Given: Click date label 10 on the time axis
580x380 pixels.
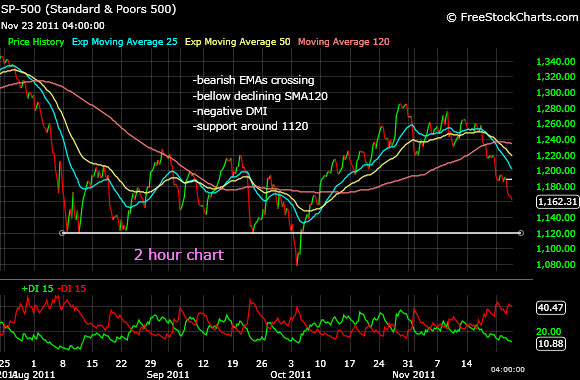Looking at the screenshot, I should tap(320, 364).
